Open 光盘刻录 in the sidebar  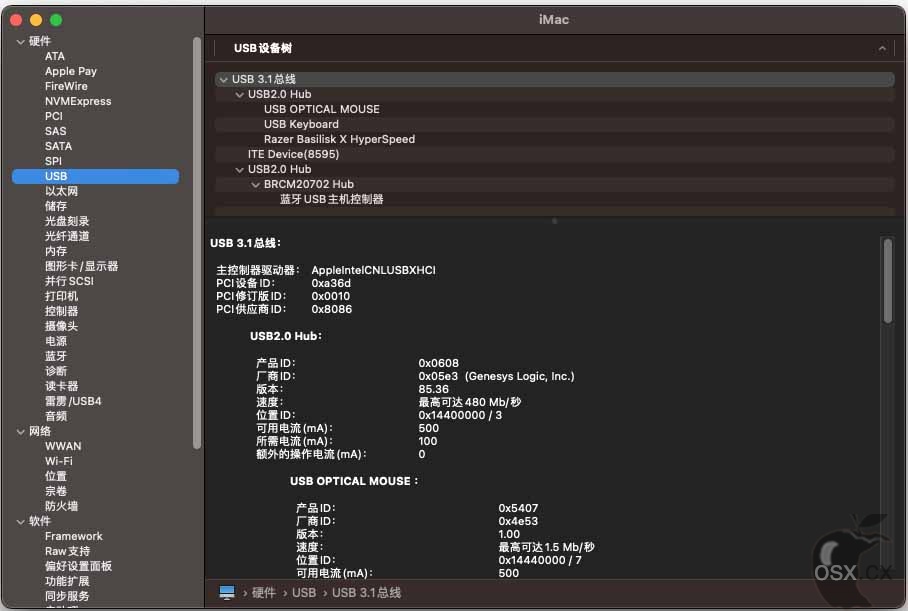(67, 221)
